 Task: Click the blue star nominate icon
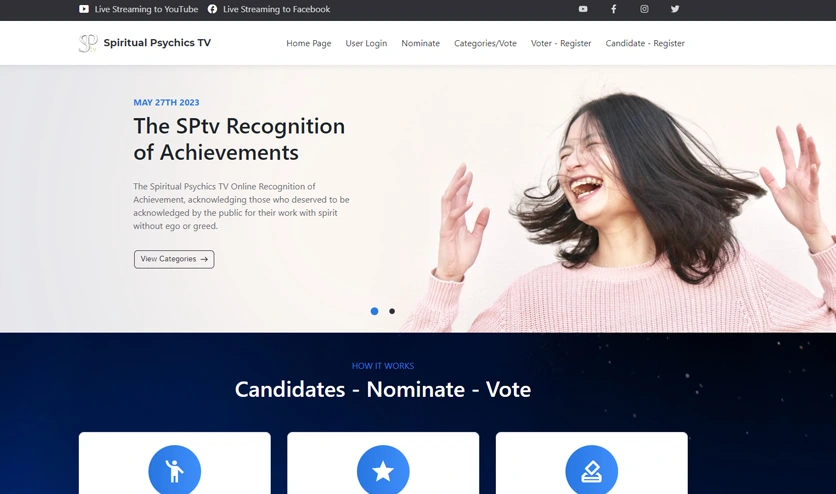point(383,471)
